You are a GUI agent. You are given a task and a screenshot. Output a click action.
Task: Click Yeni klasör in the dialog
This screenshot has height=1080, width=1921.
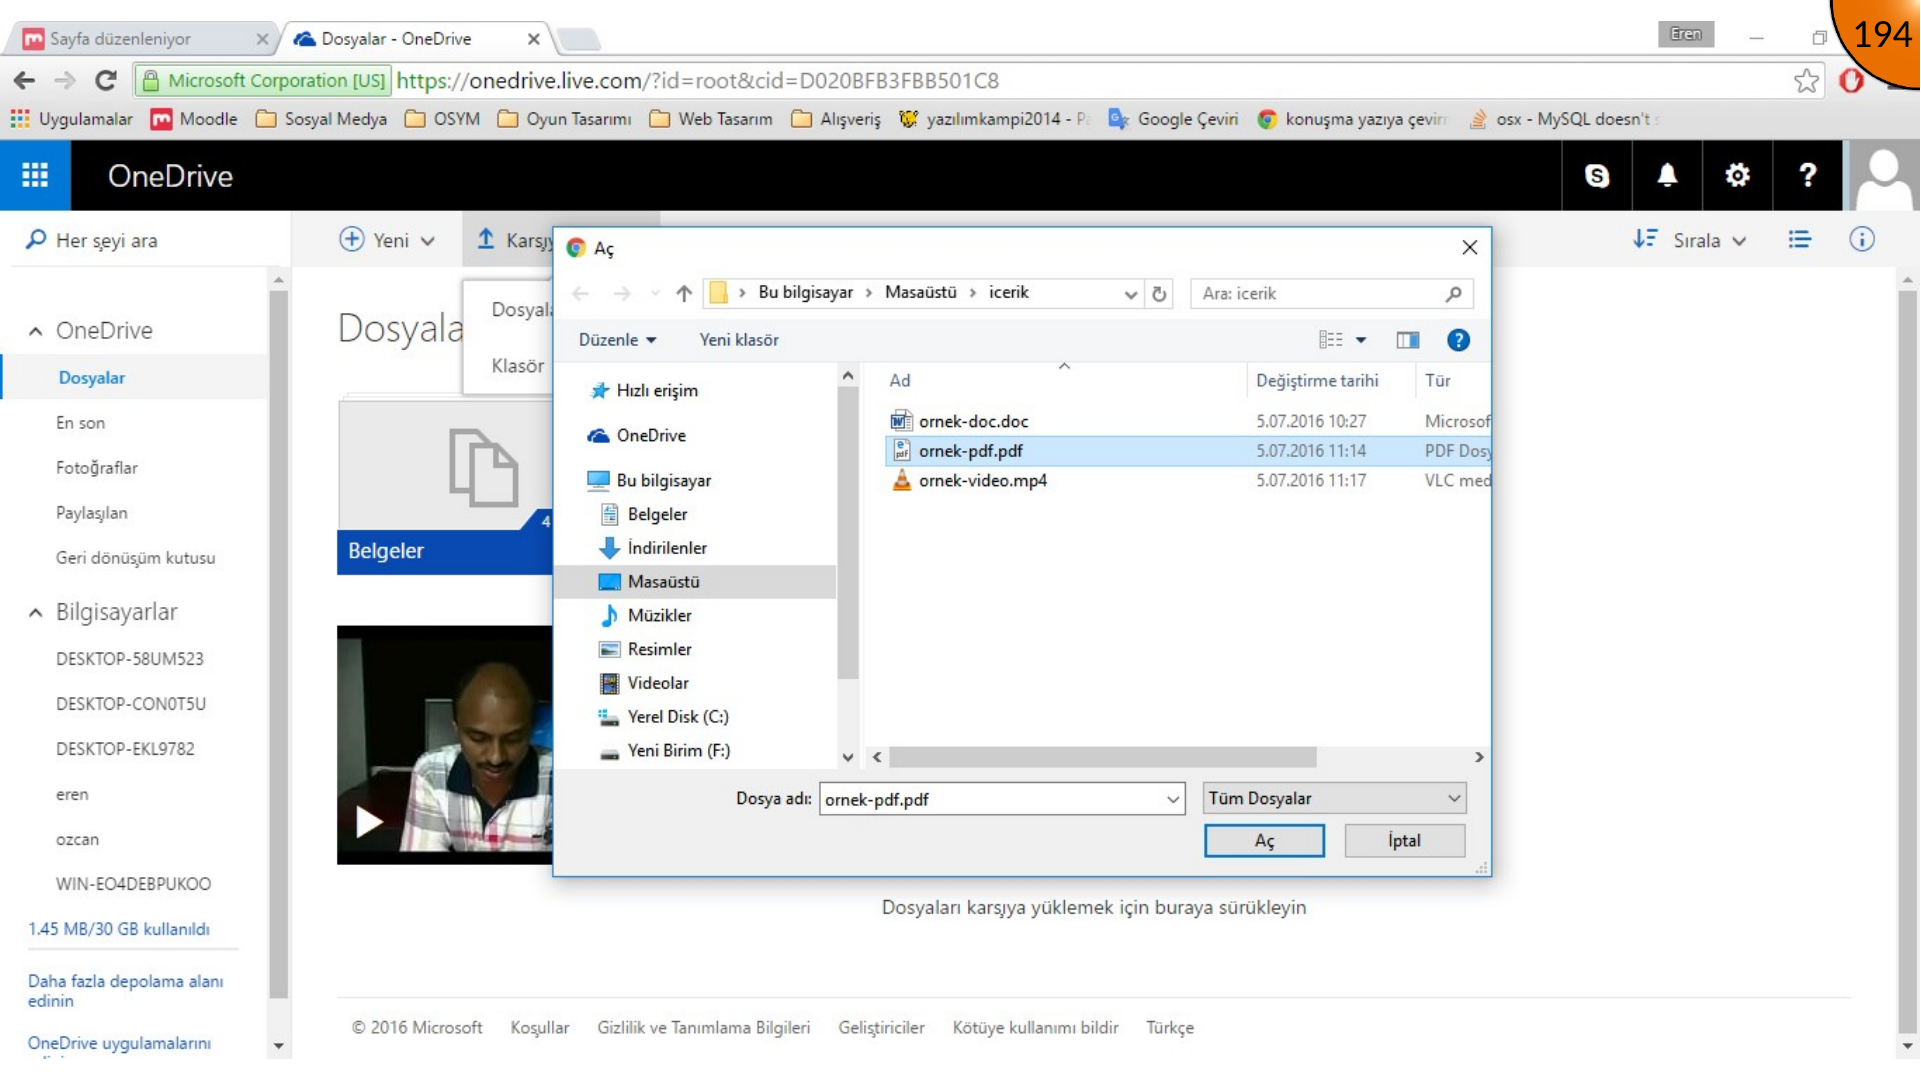(x=739, y=340)
